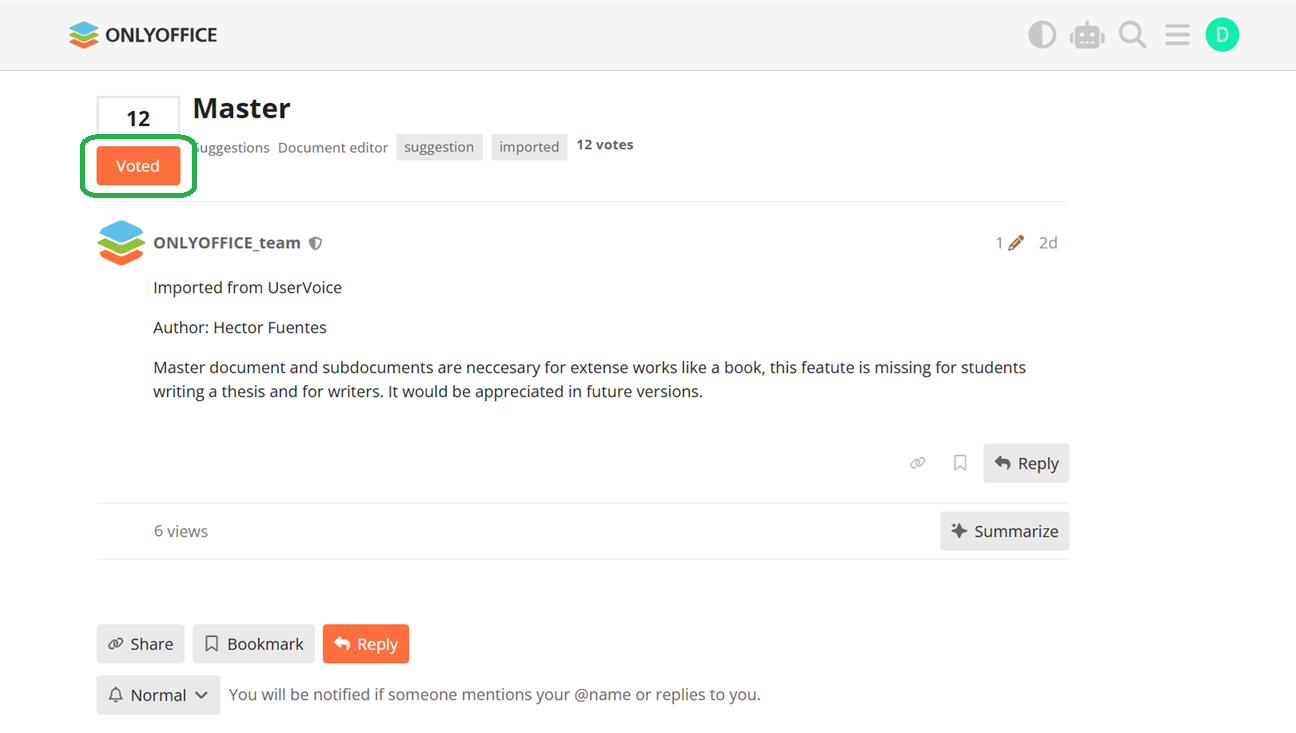Open the ONLYOFFICE_team avatar profile
Viewport: 1296px width, 733px height.
(121, 243)
